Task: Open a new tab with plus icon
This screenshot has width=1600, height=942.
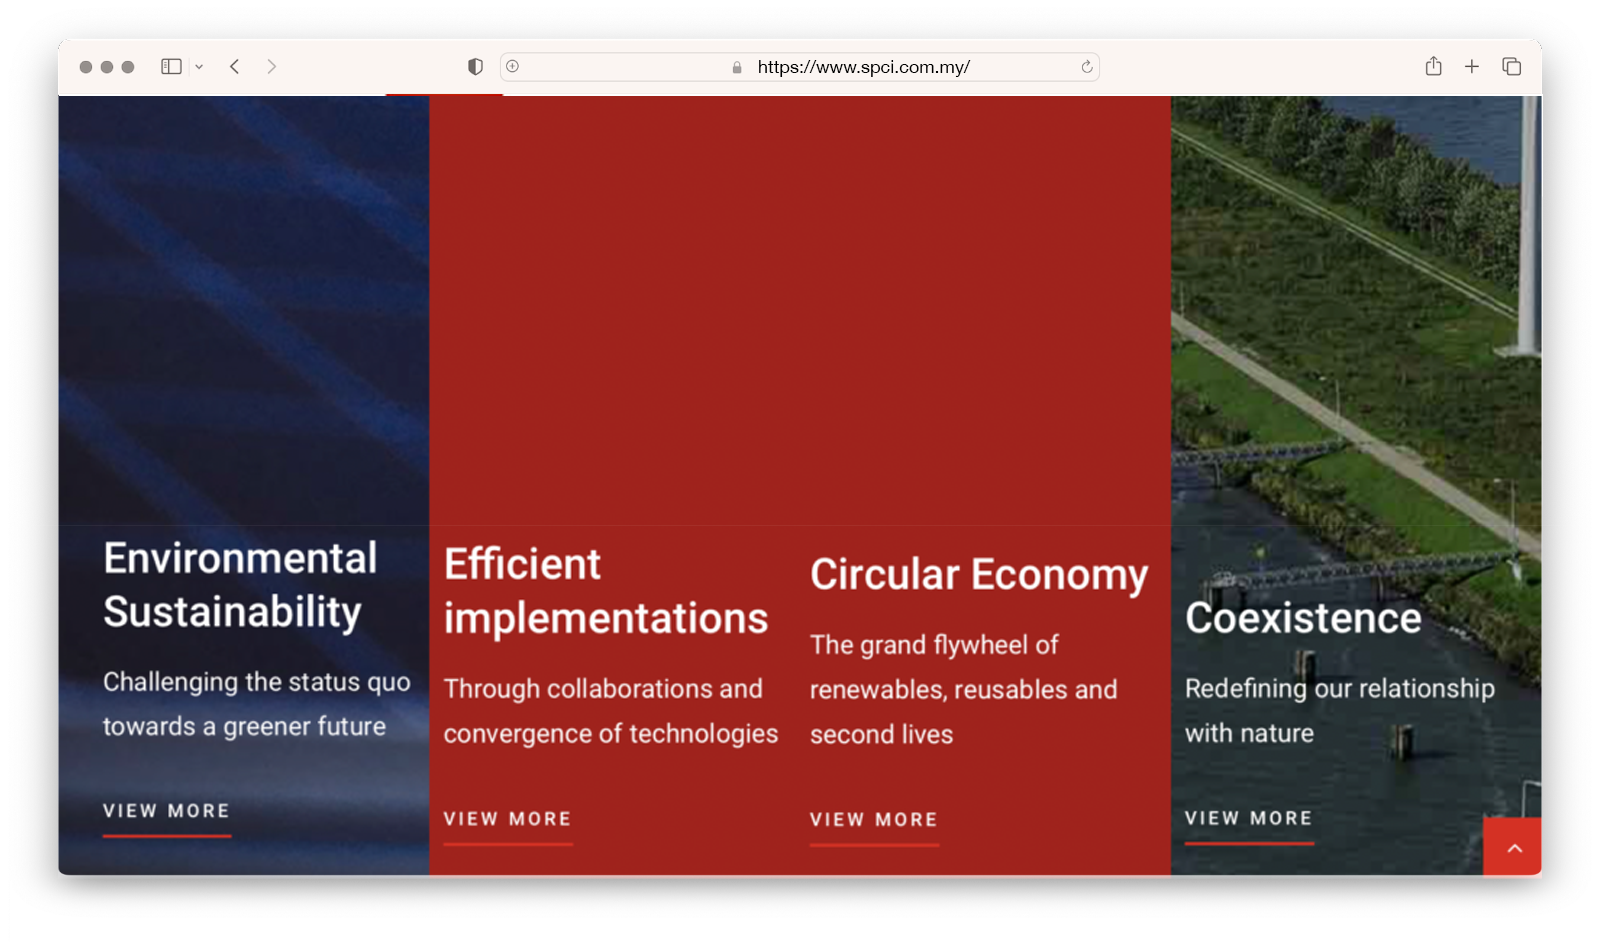Action: pos(1472,67)
